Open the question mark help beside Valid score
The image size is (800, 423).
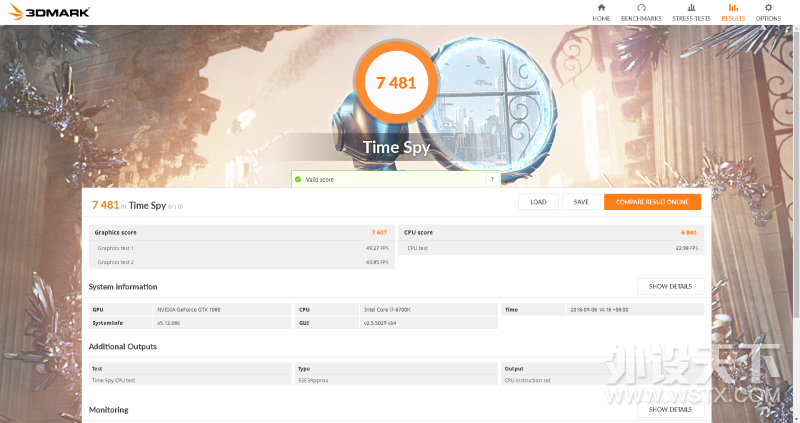point(492,179)
